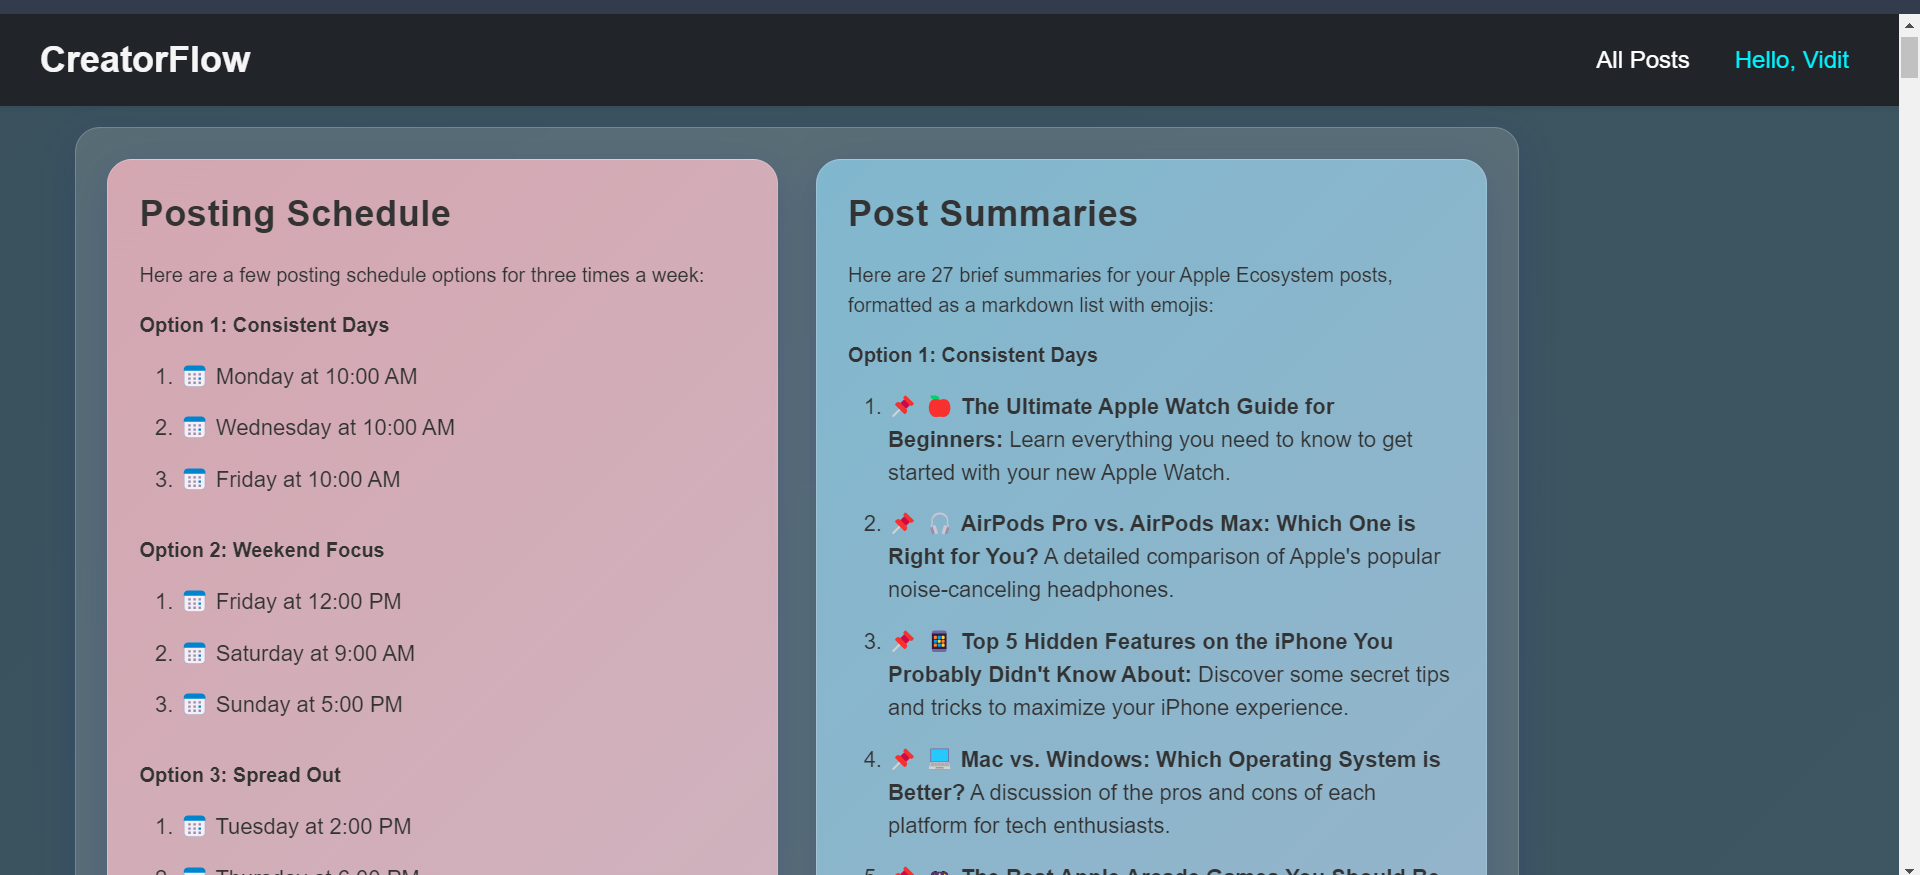1920x875 pixels.
Task: Click the Posting Schedule heading
Action: [295, 214]
